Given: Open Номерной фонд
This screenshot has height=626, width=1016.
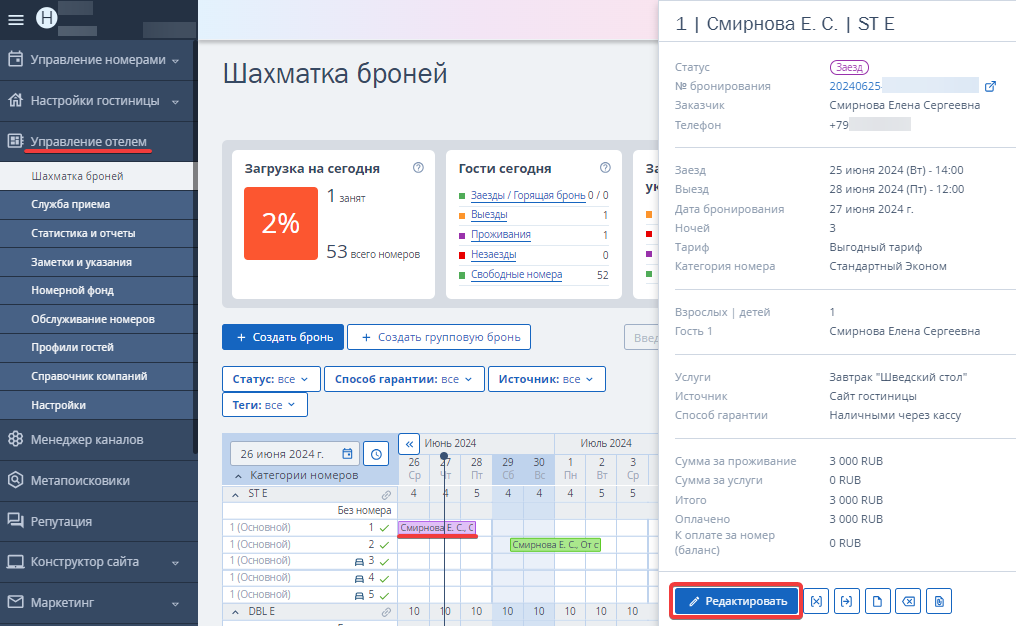Looking at the screenshot, I should [97, 290].
